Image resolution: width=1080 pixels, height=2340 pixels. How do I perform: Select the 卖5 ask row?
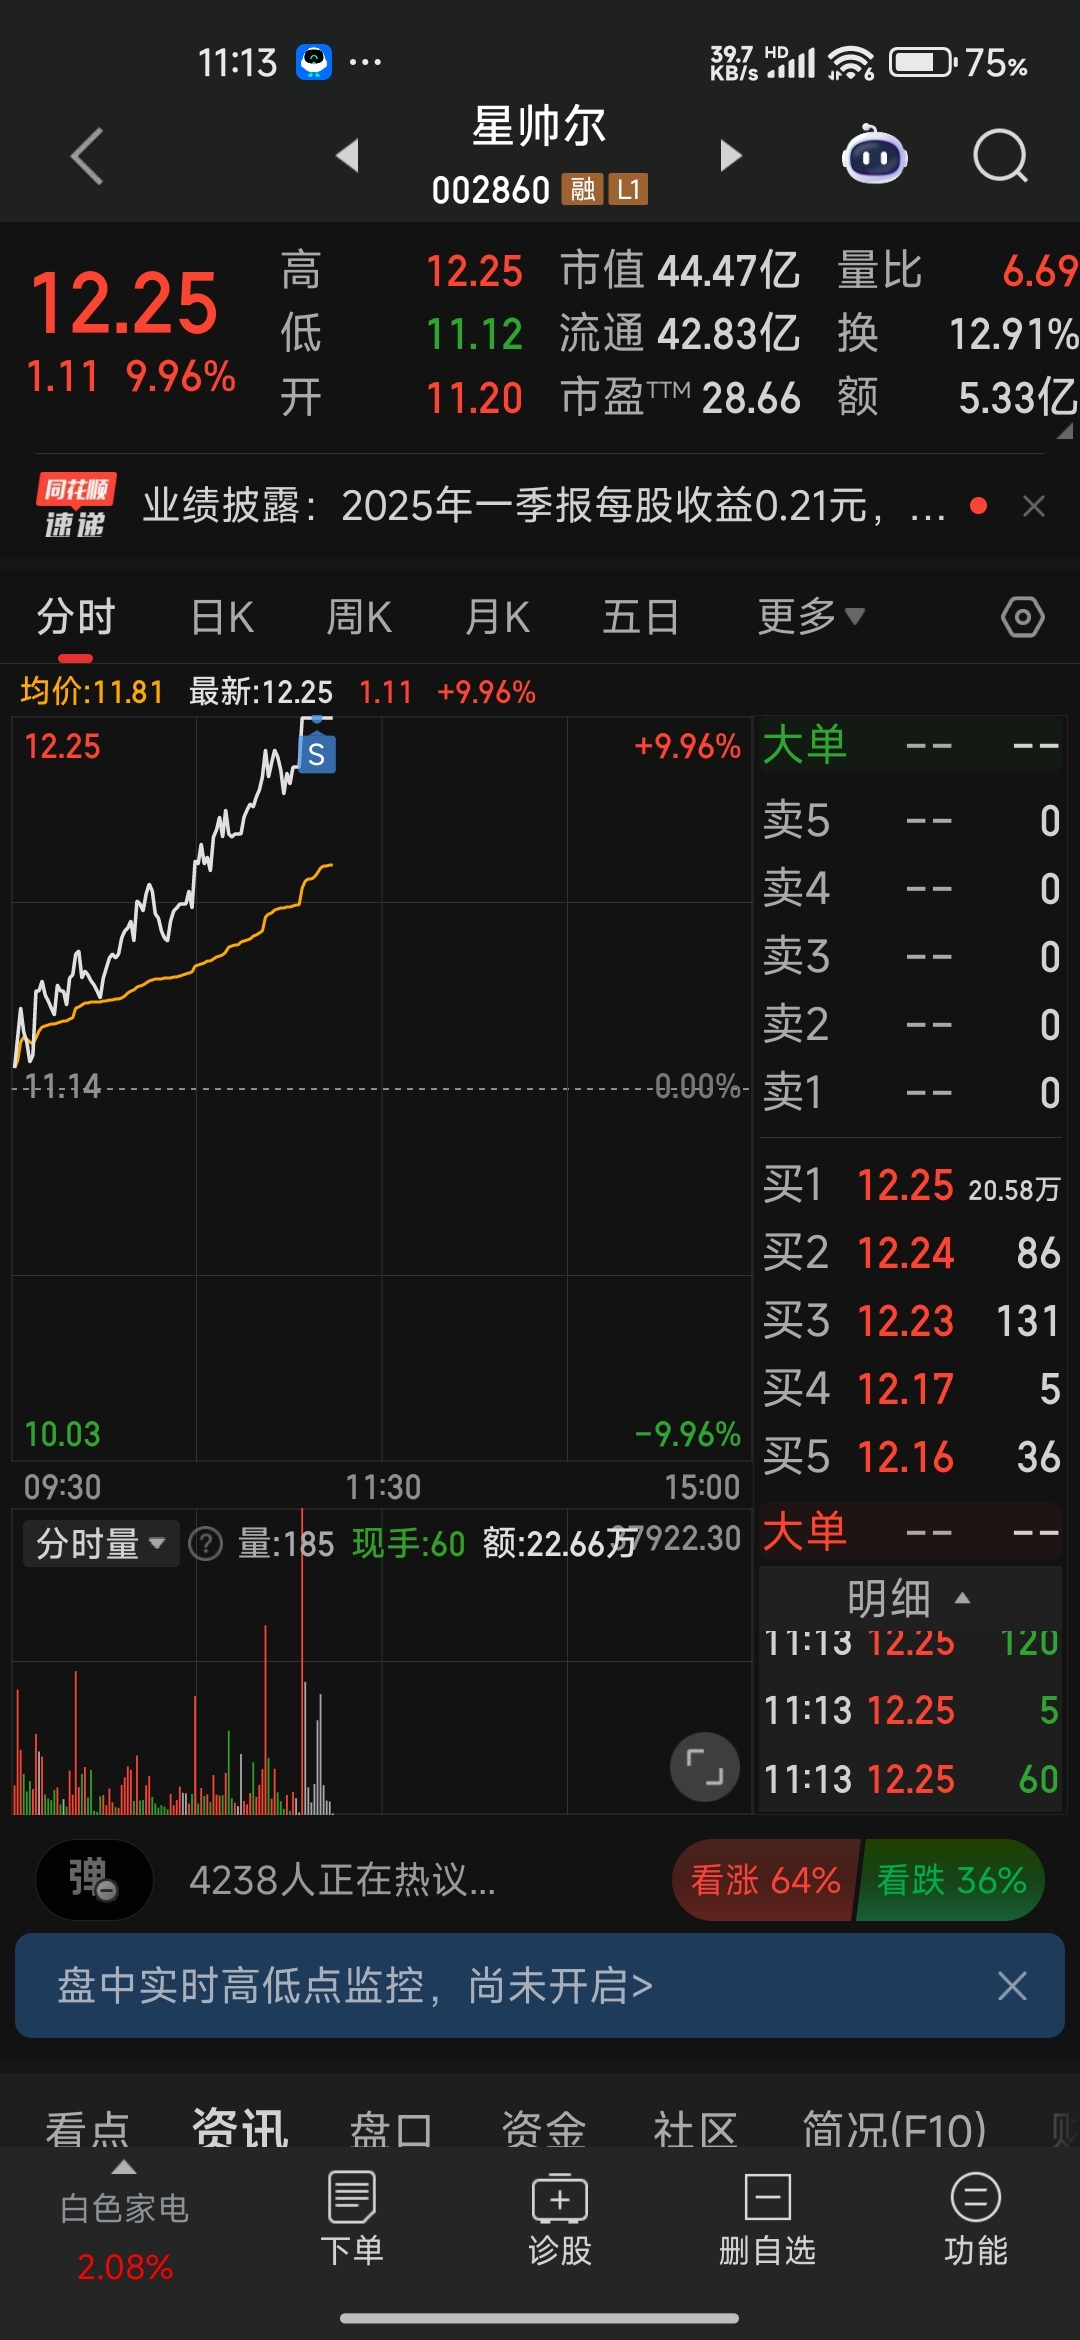[911, 820]
